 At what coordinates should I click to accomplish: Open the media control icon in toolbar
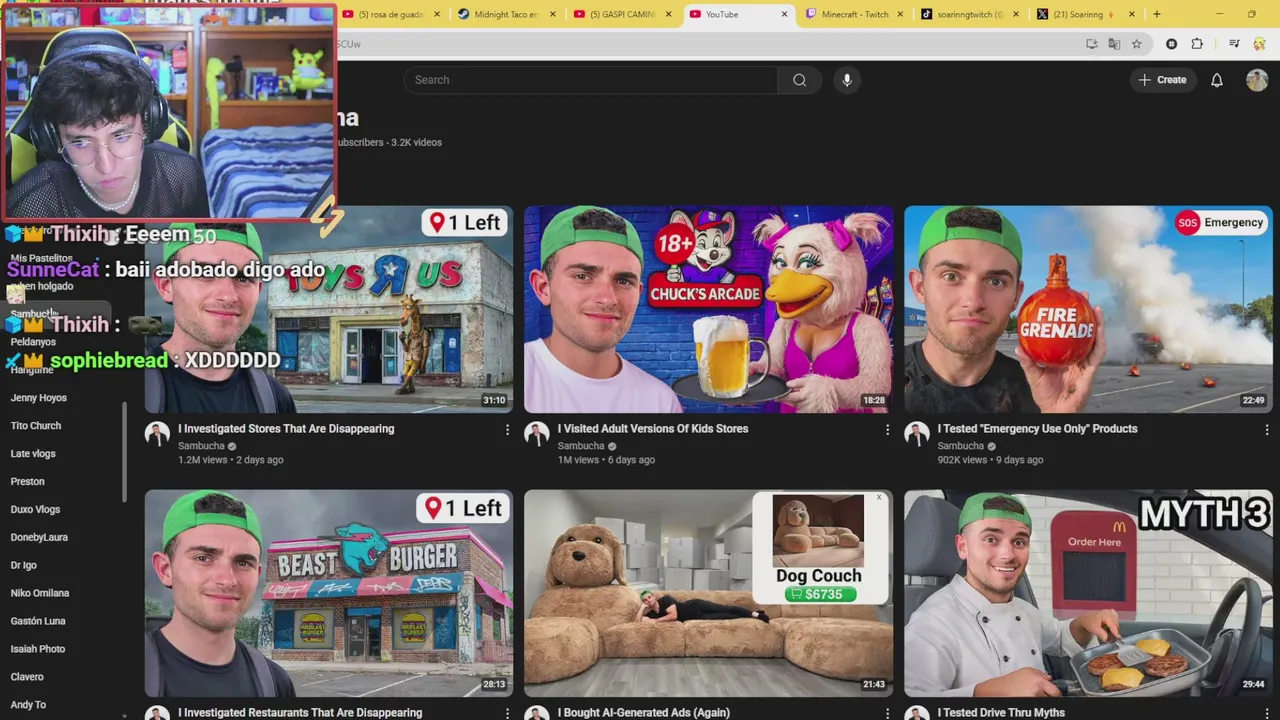(1234, 44)
